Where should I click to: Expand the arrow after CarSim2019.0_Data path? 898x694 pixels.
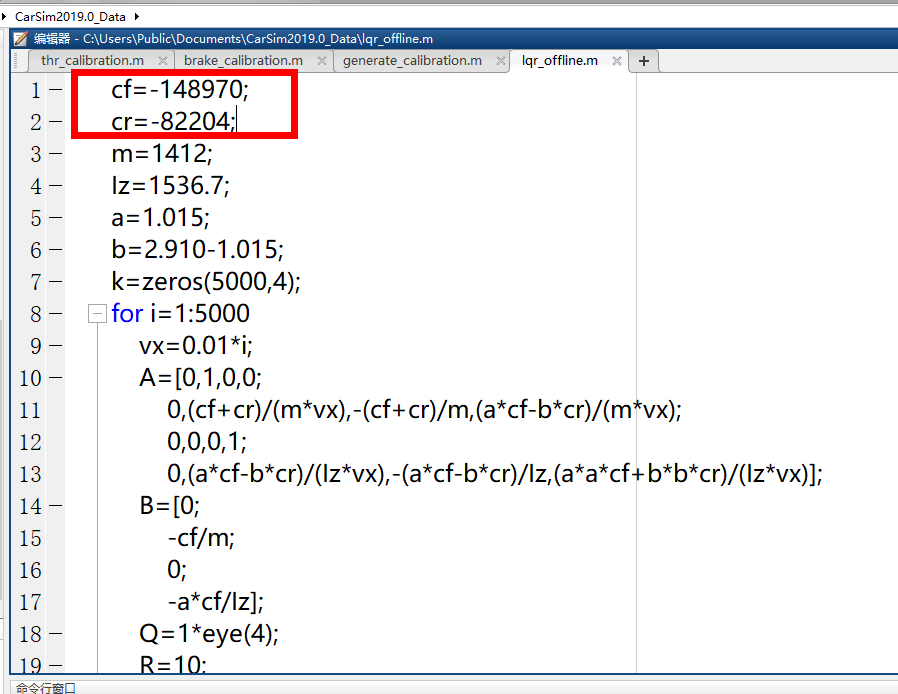click(x=137, y=17)
